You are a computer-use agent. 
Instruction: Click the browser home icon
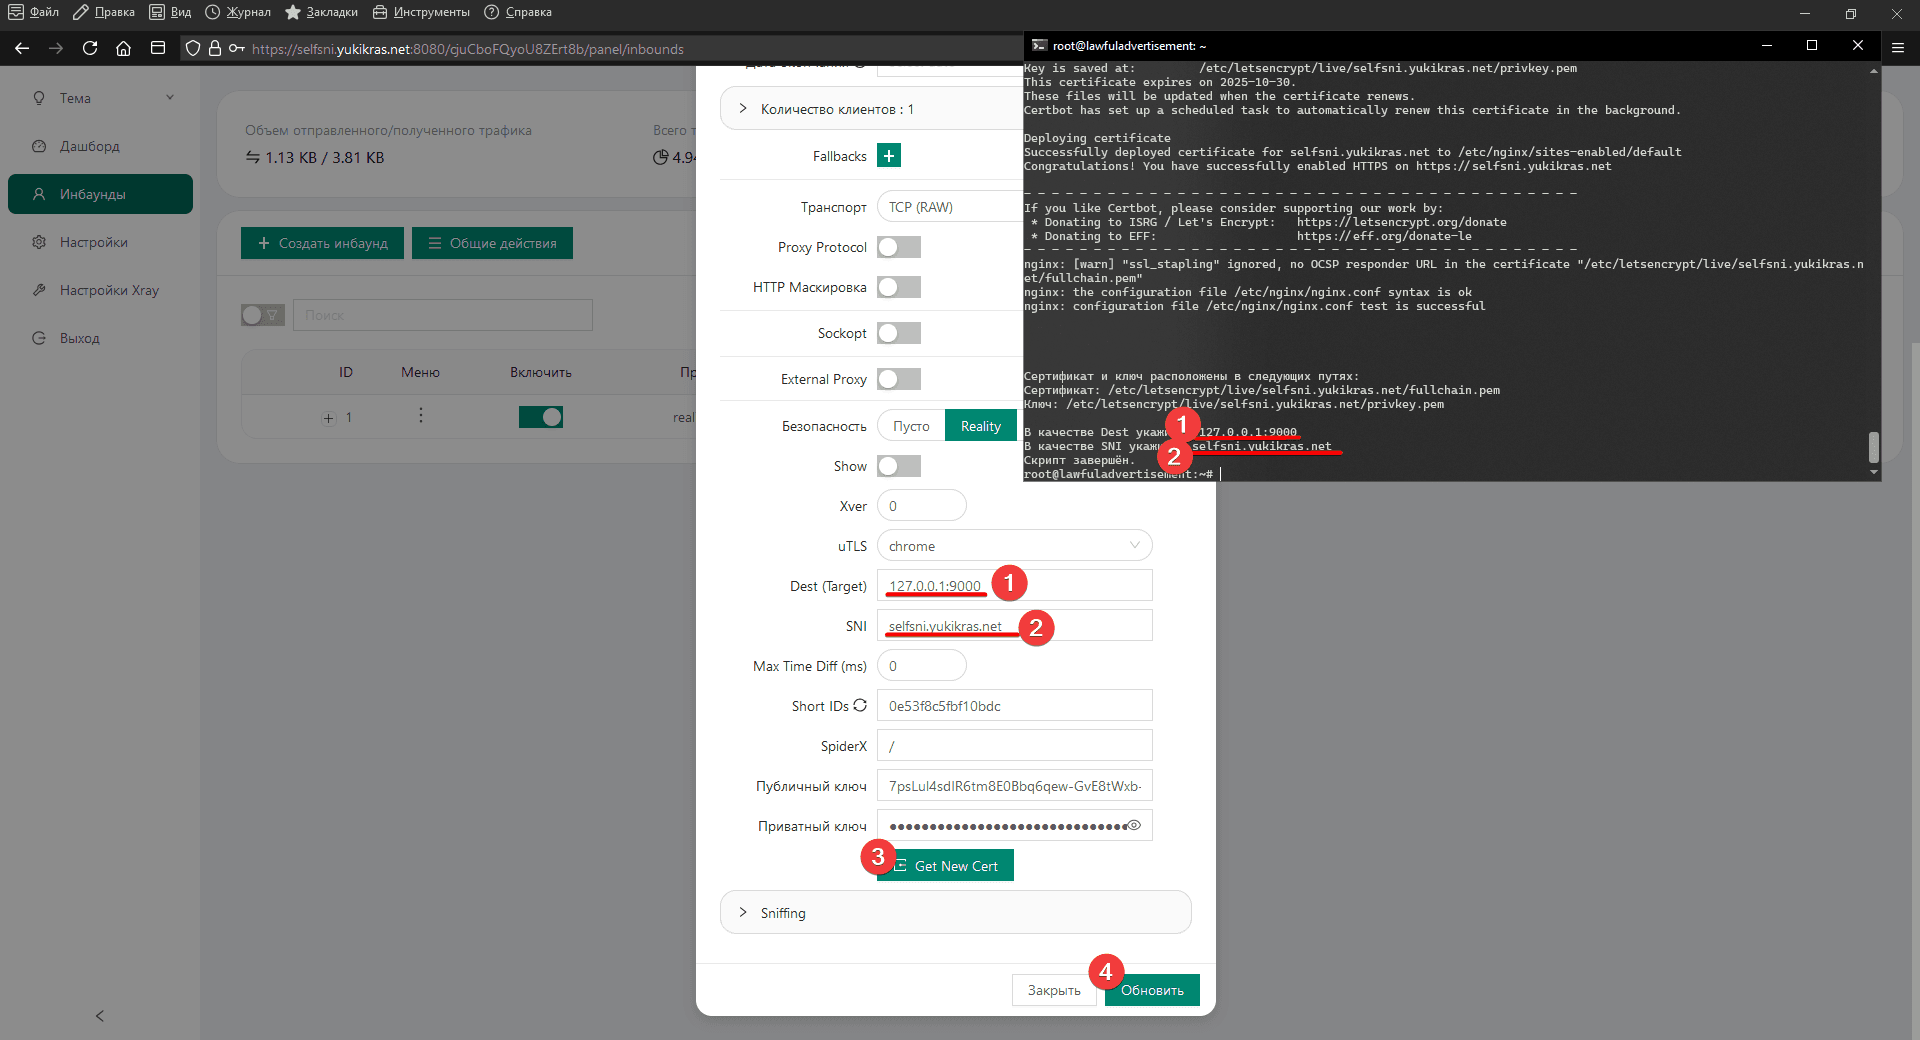coord(123,48)
